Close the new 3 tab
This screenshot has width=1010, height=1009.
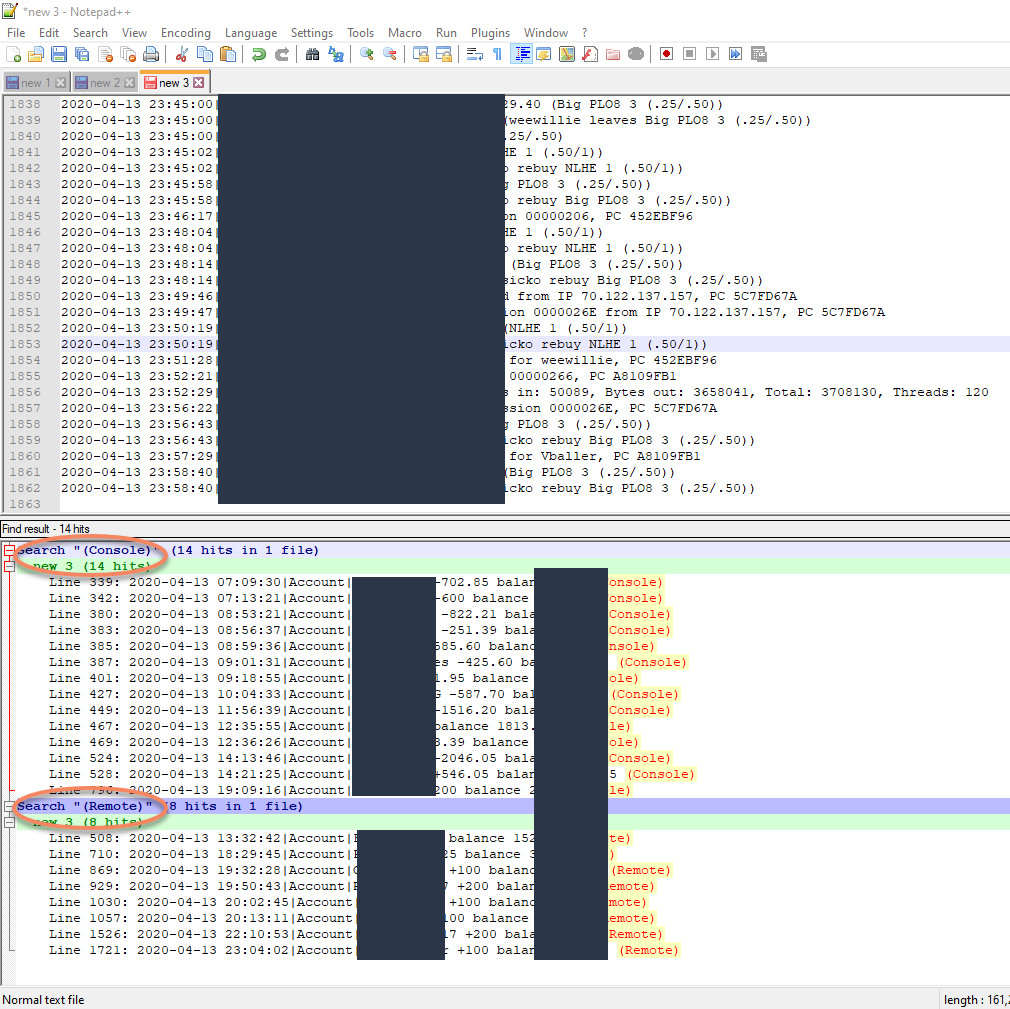pos(198,83)
